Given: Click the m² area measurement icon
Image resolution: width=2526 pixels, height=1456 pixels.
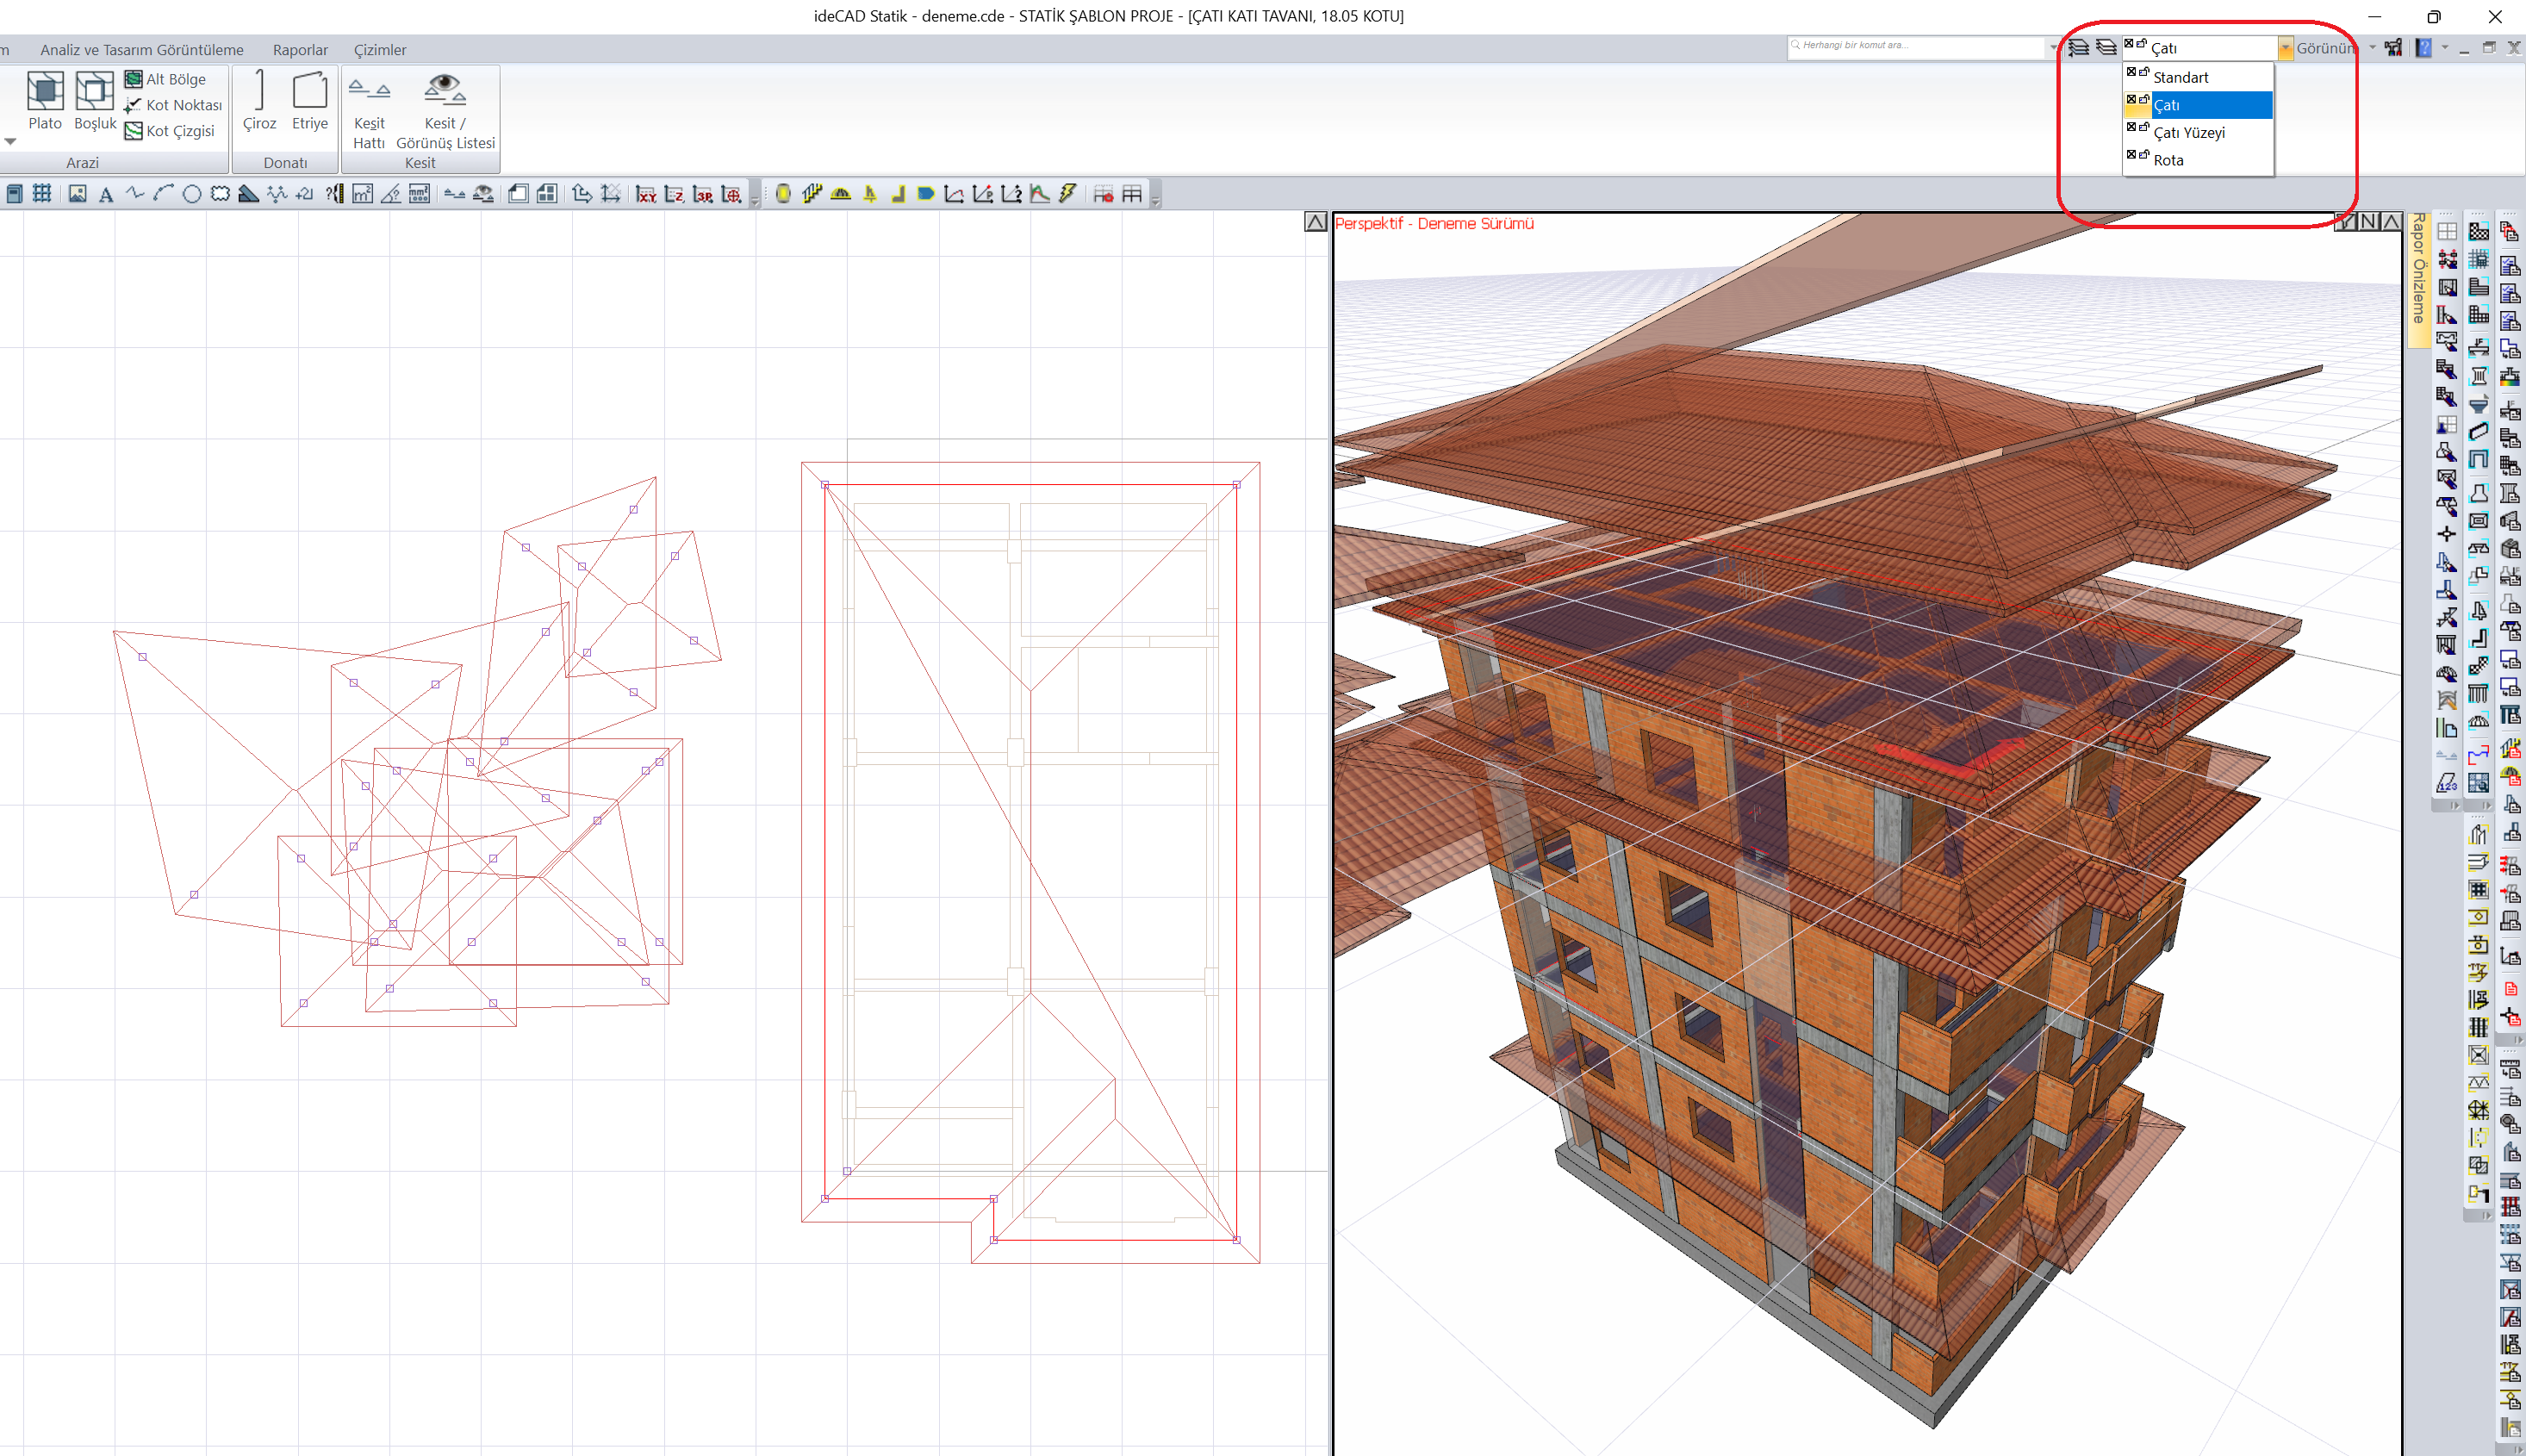Looking at the screenshot, I should [x=363, y=194].
